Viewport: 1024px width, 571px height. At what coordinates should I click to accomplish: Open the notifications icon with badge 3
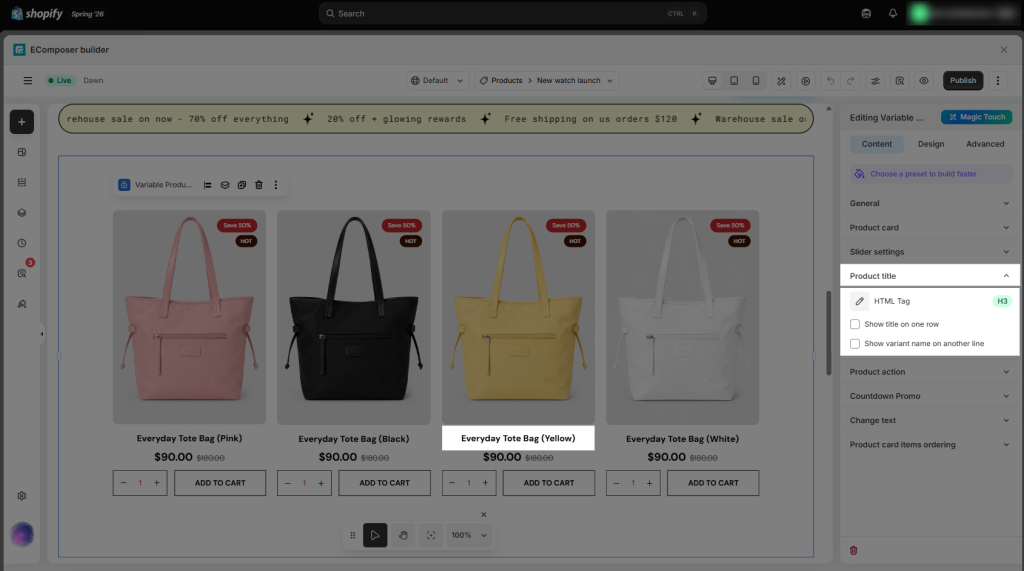pyautogui.click(x=22, y=273)
